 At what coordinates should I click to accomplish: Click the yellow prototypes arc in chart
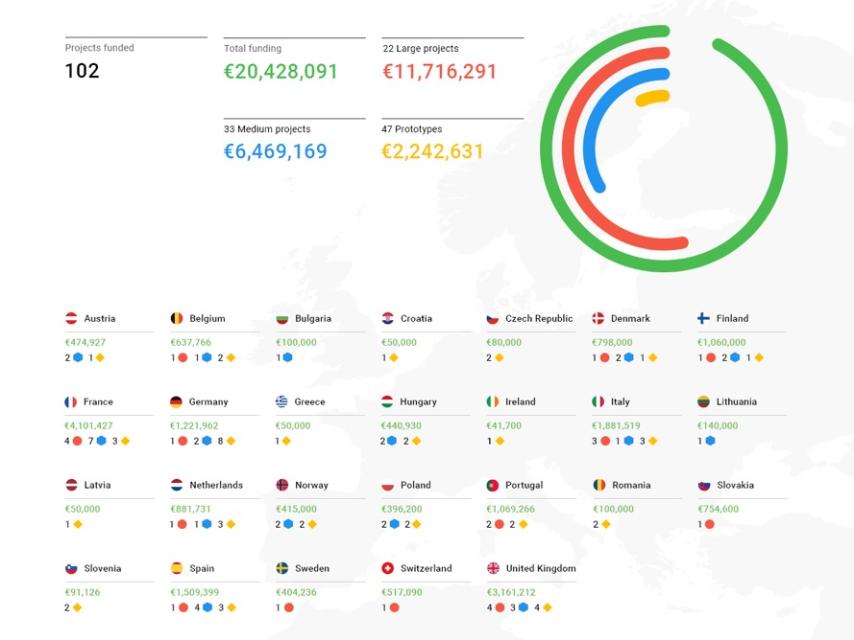click(x=653, y=98)
